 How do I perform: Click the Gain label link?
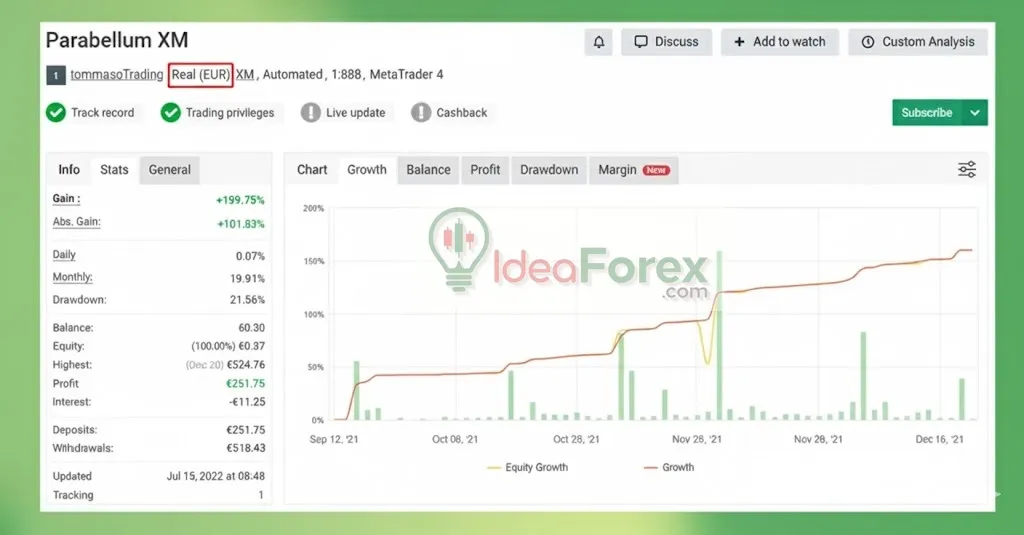[x=66, y=199]
